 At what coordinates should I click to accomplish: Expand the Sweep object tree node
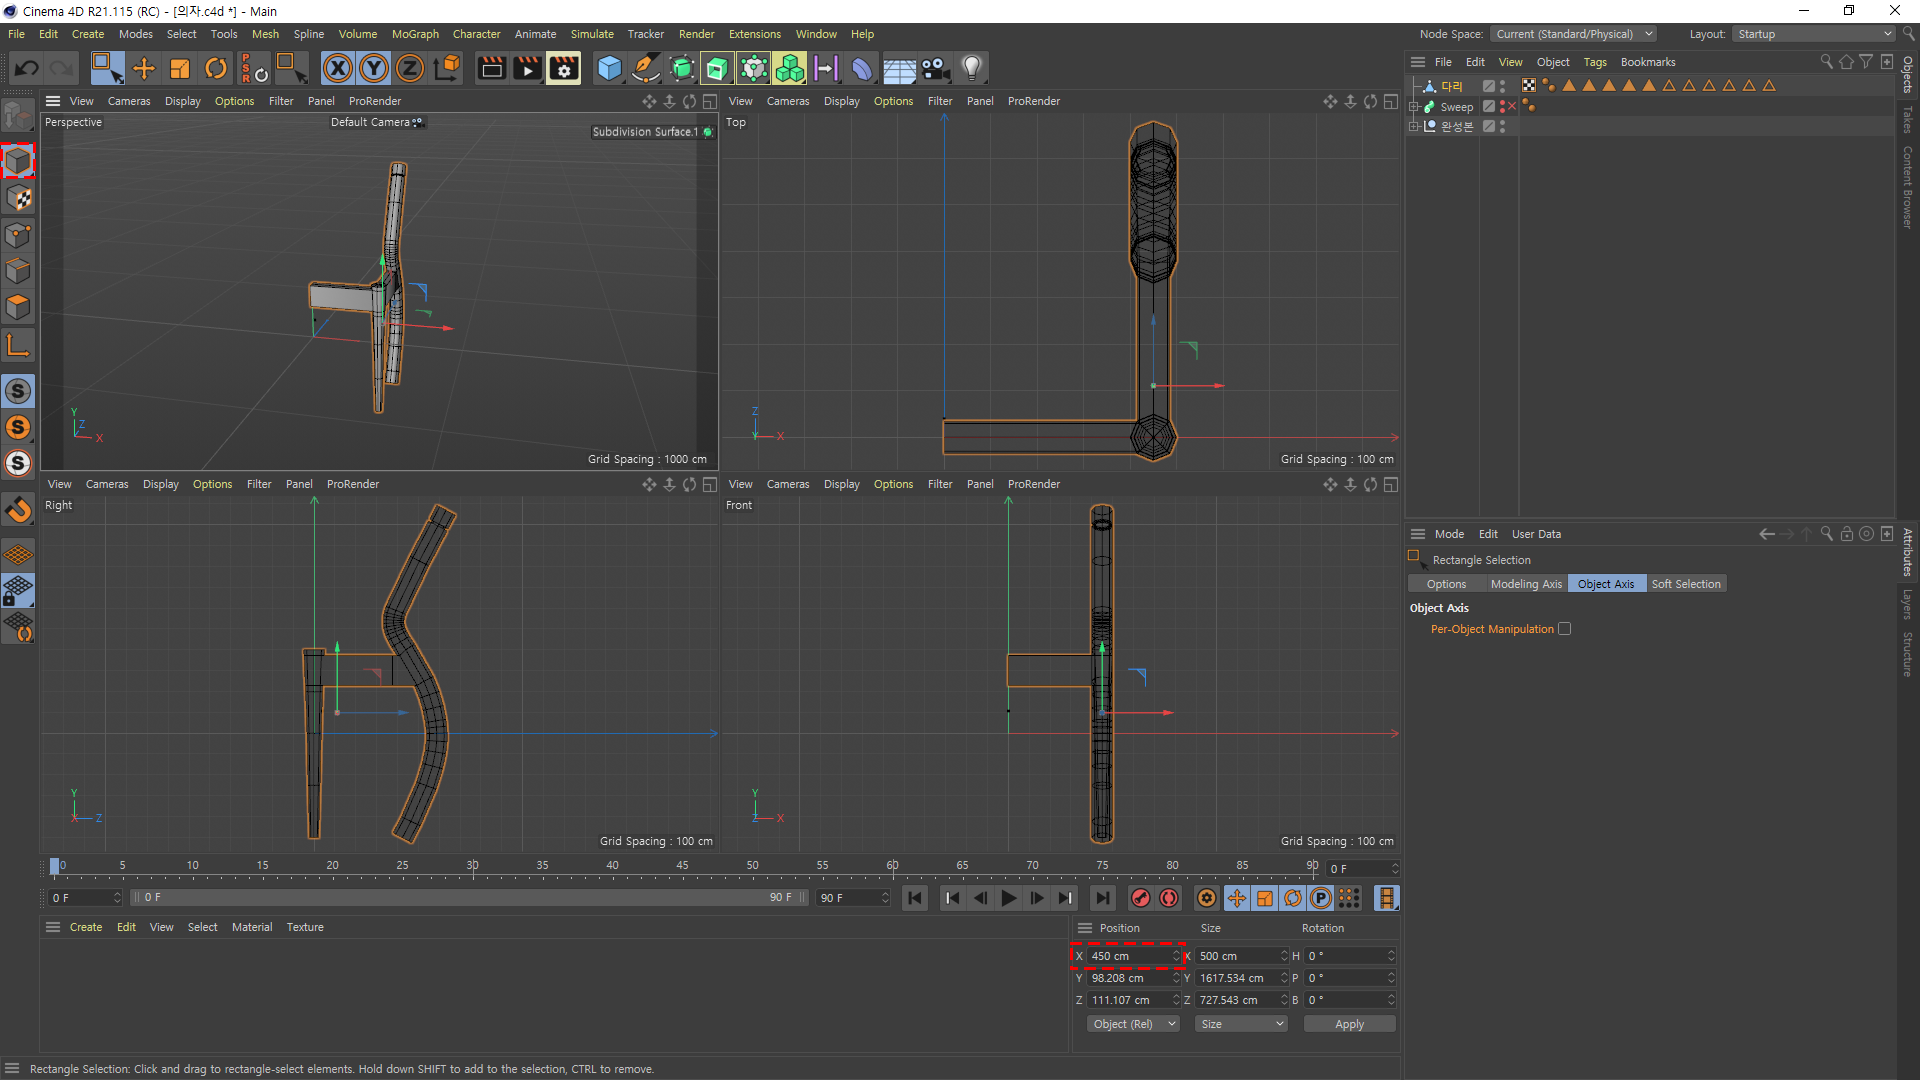[1414, 106]
